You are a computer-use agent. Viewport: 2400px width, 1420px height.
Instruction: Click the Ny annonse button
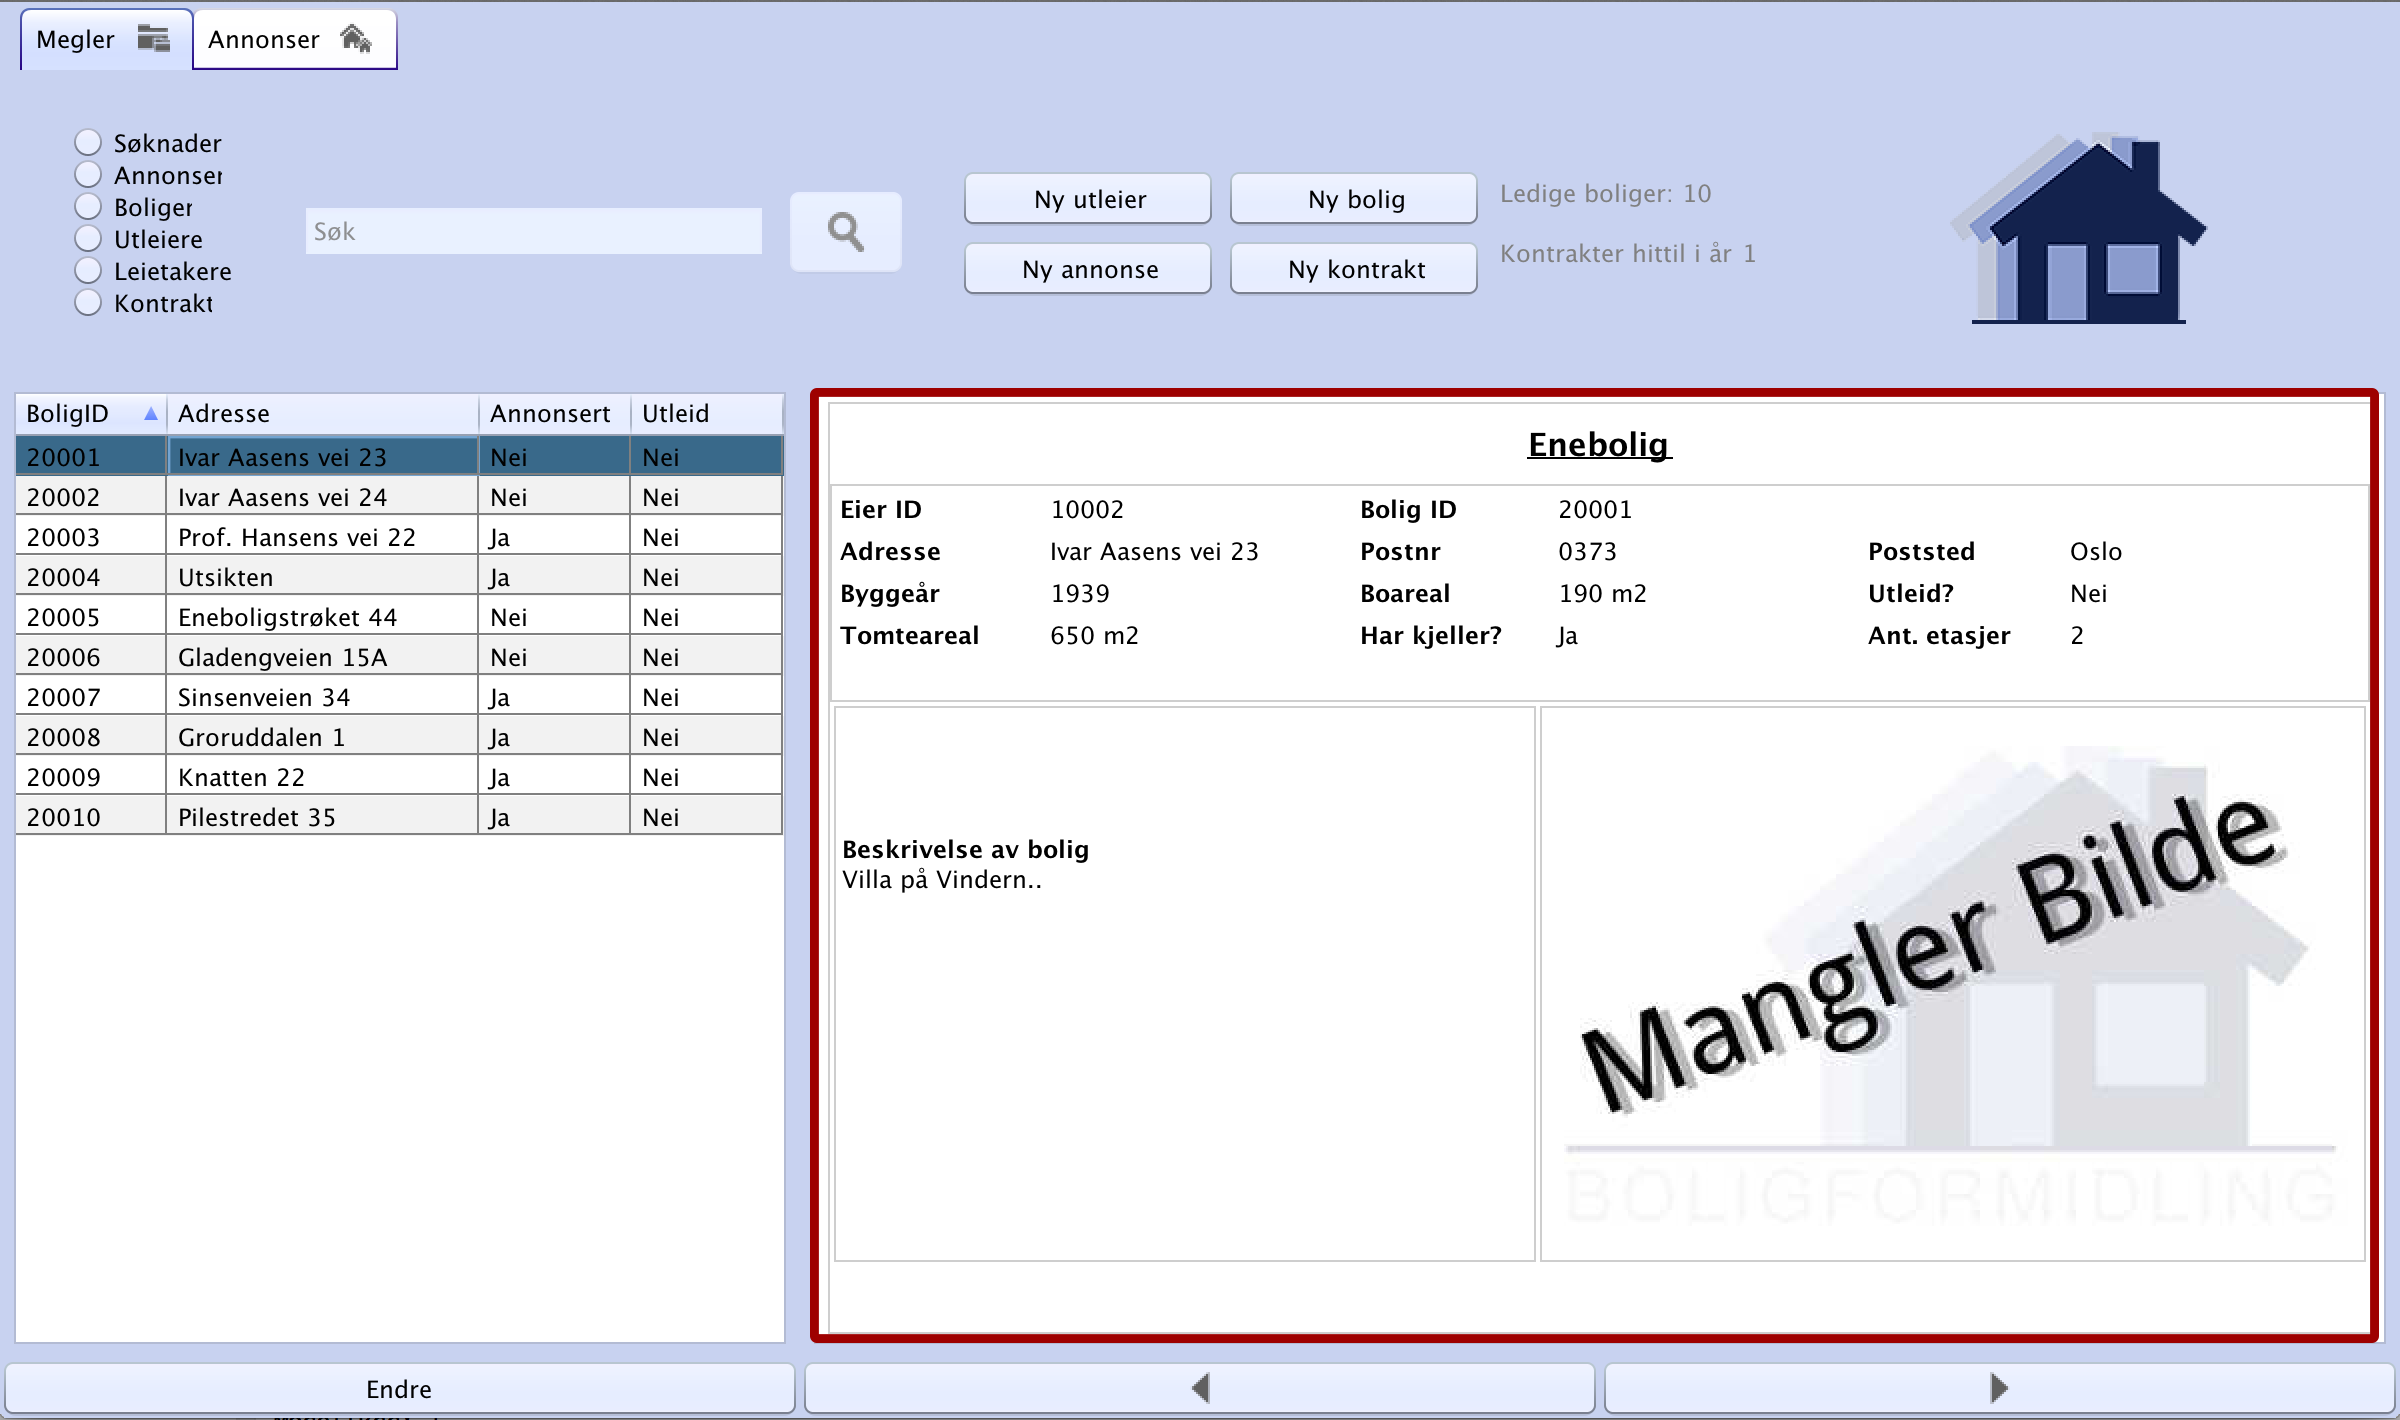[x=1088, y=269]
